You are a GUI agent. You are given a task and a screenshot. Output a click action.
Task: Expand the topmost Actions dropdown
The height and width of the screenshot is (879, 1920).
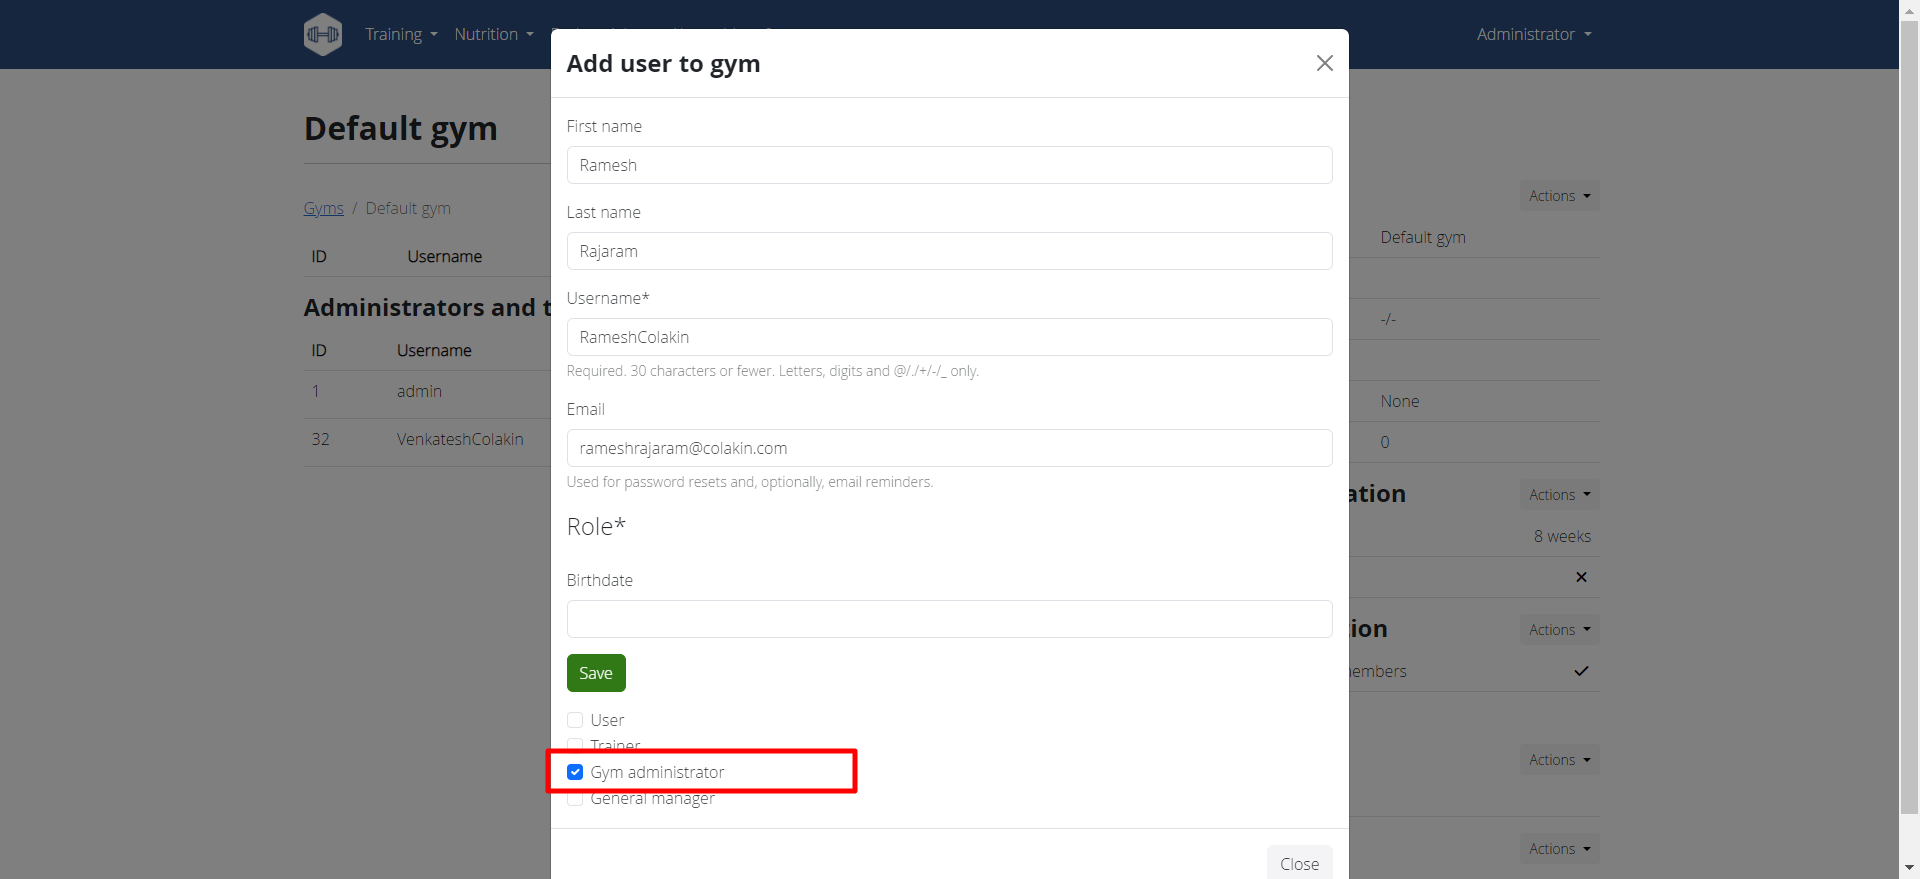[x=1558, y=196]
